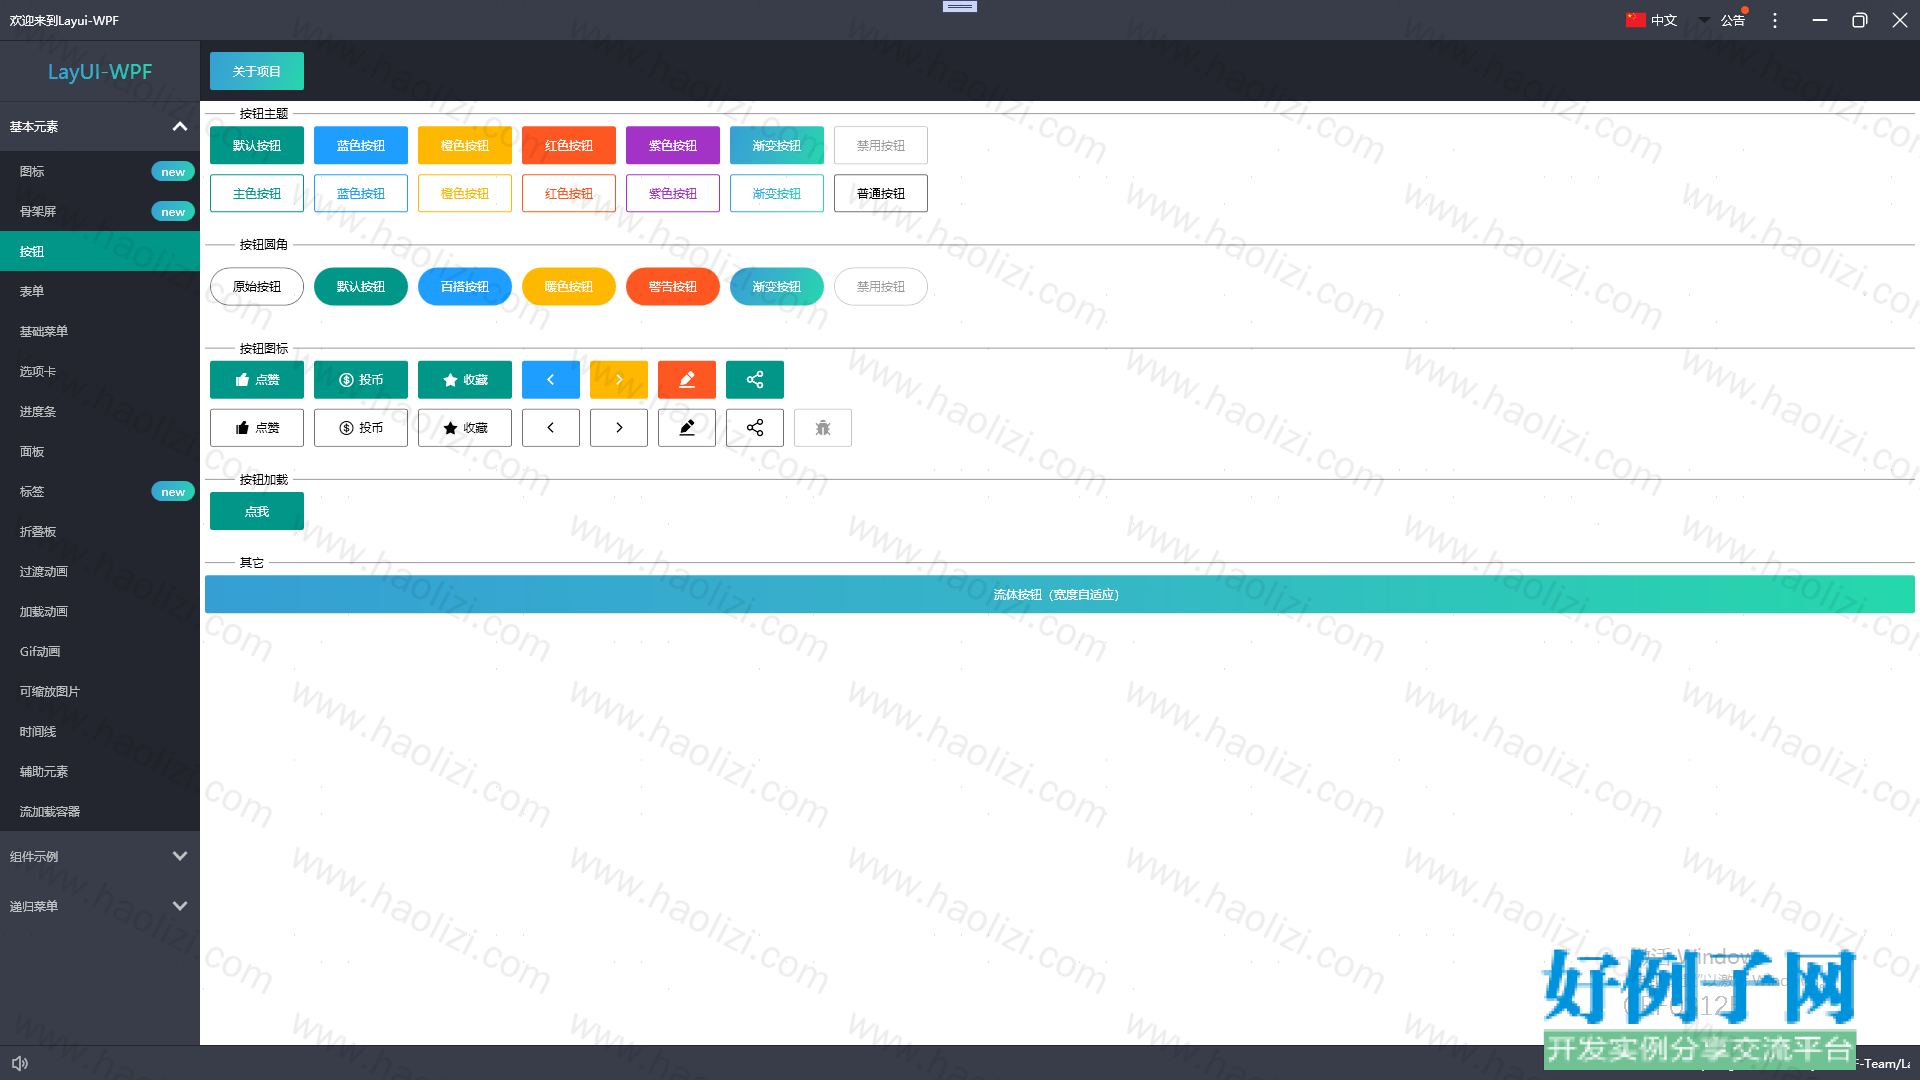Expand the 递归菜单 menu section
1920x1080 pixels.
[x=100, y=906]
